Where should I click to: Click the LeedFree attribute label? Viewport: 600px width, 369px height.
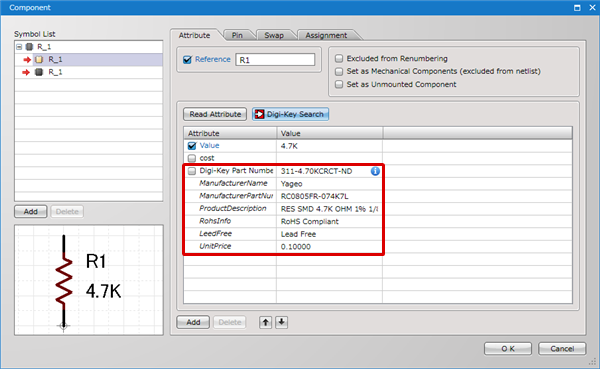point(215,233)
